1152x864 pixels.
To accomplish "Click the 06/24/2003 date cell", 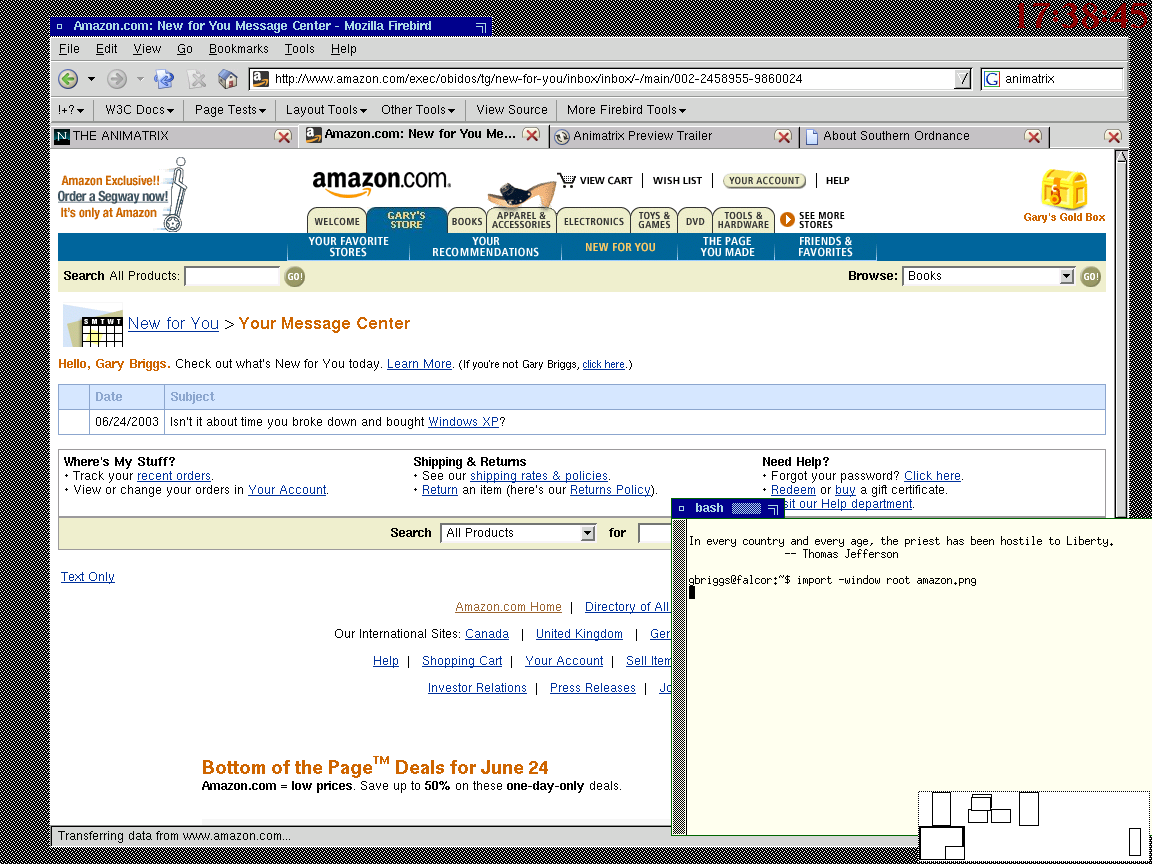I will (x=127, y=422).
